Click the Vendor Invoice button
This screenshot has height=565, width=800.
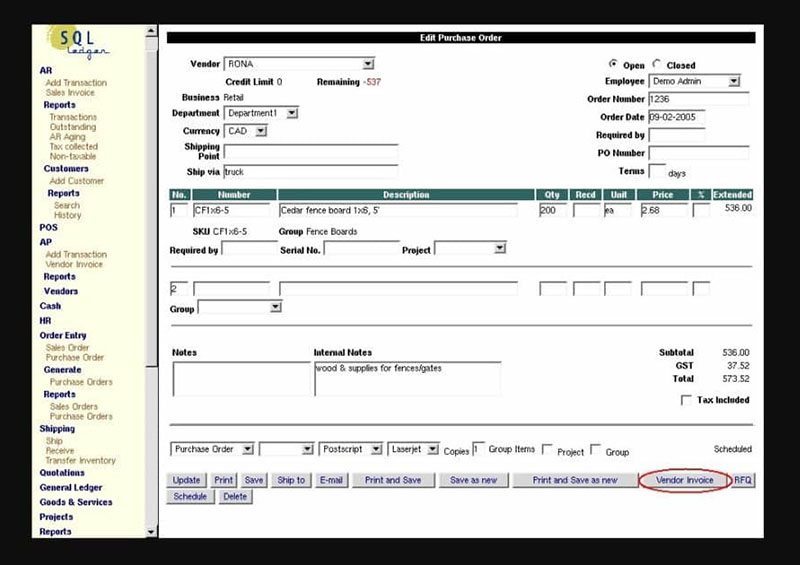[x=685, y=480]
